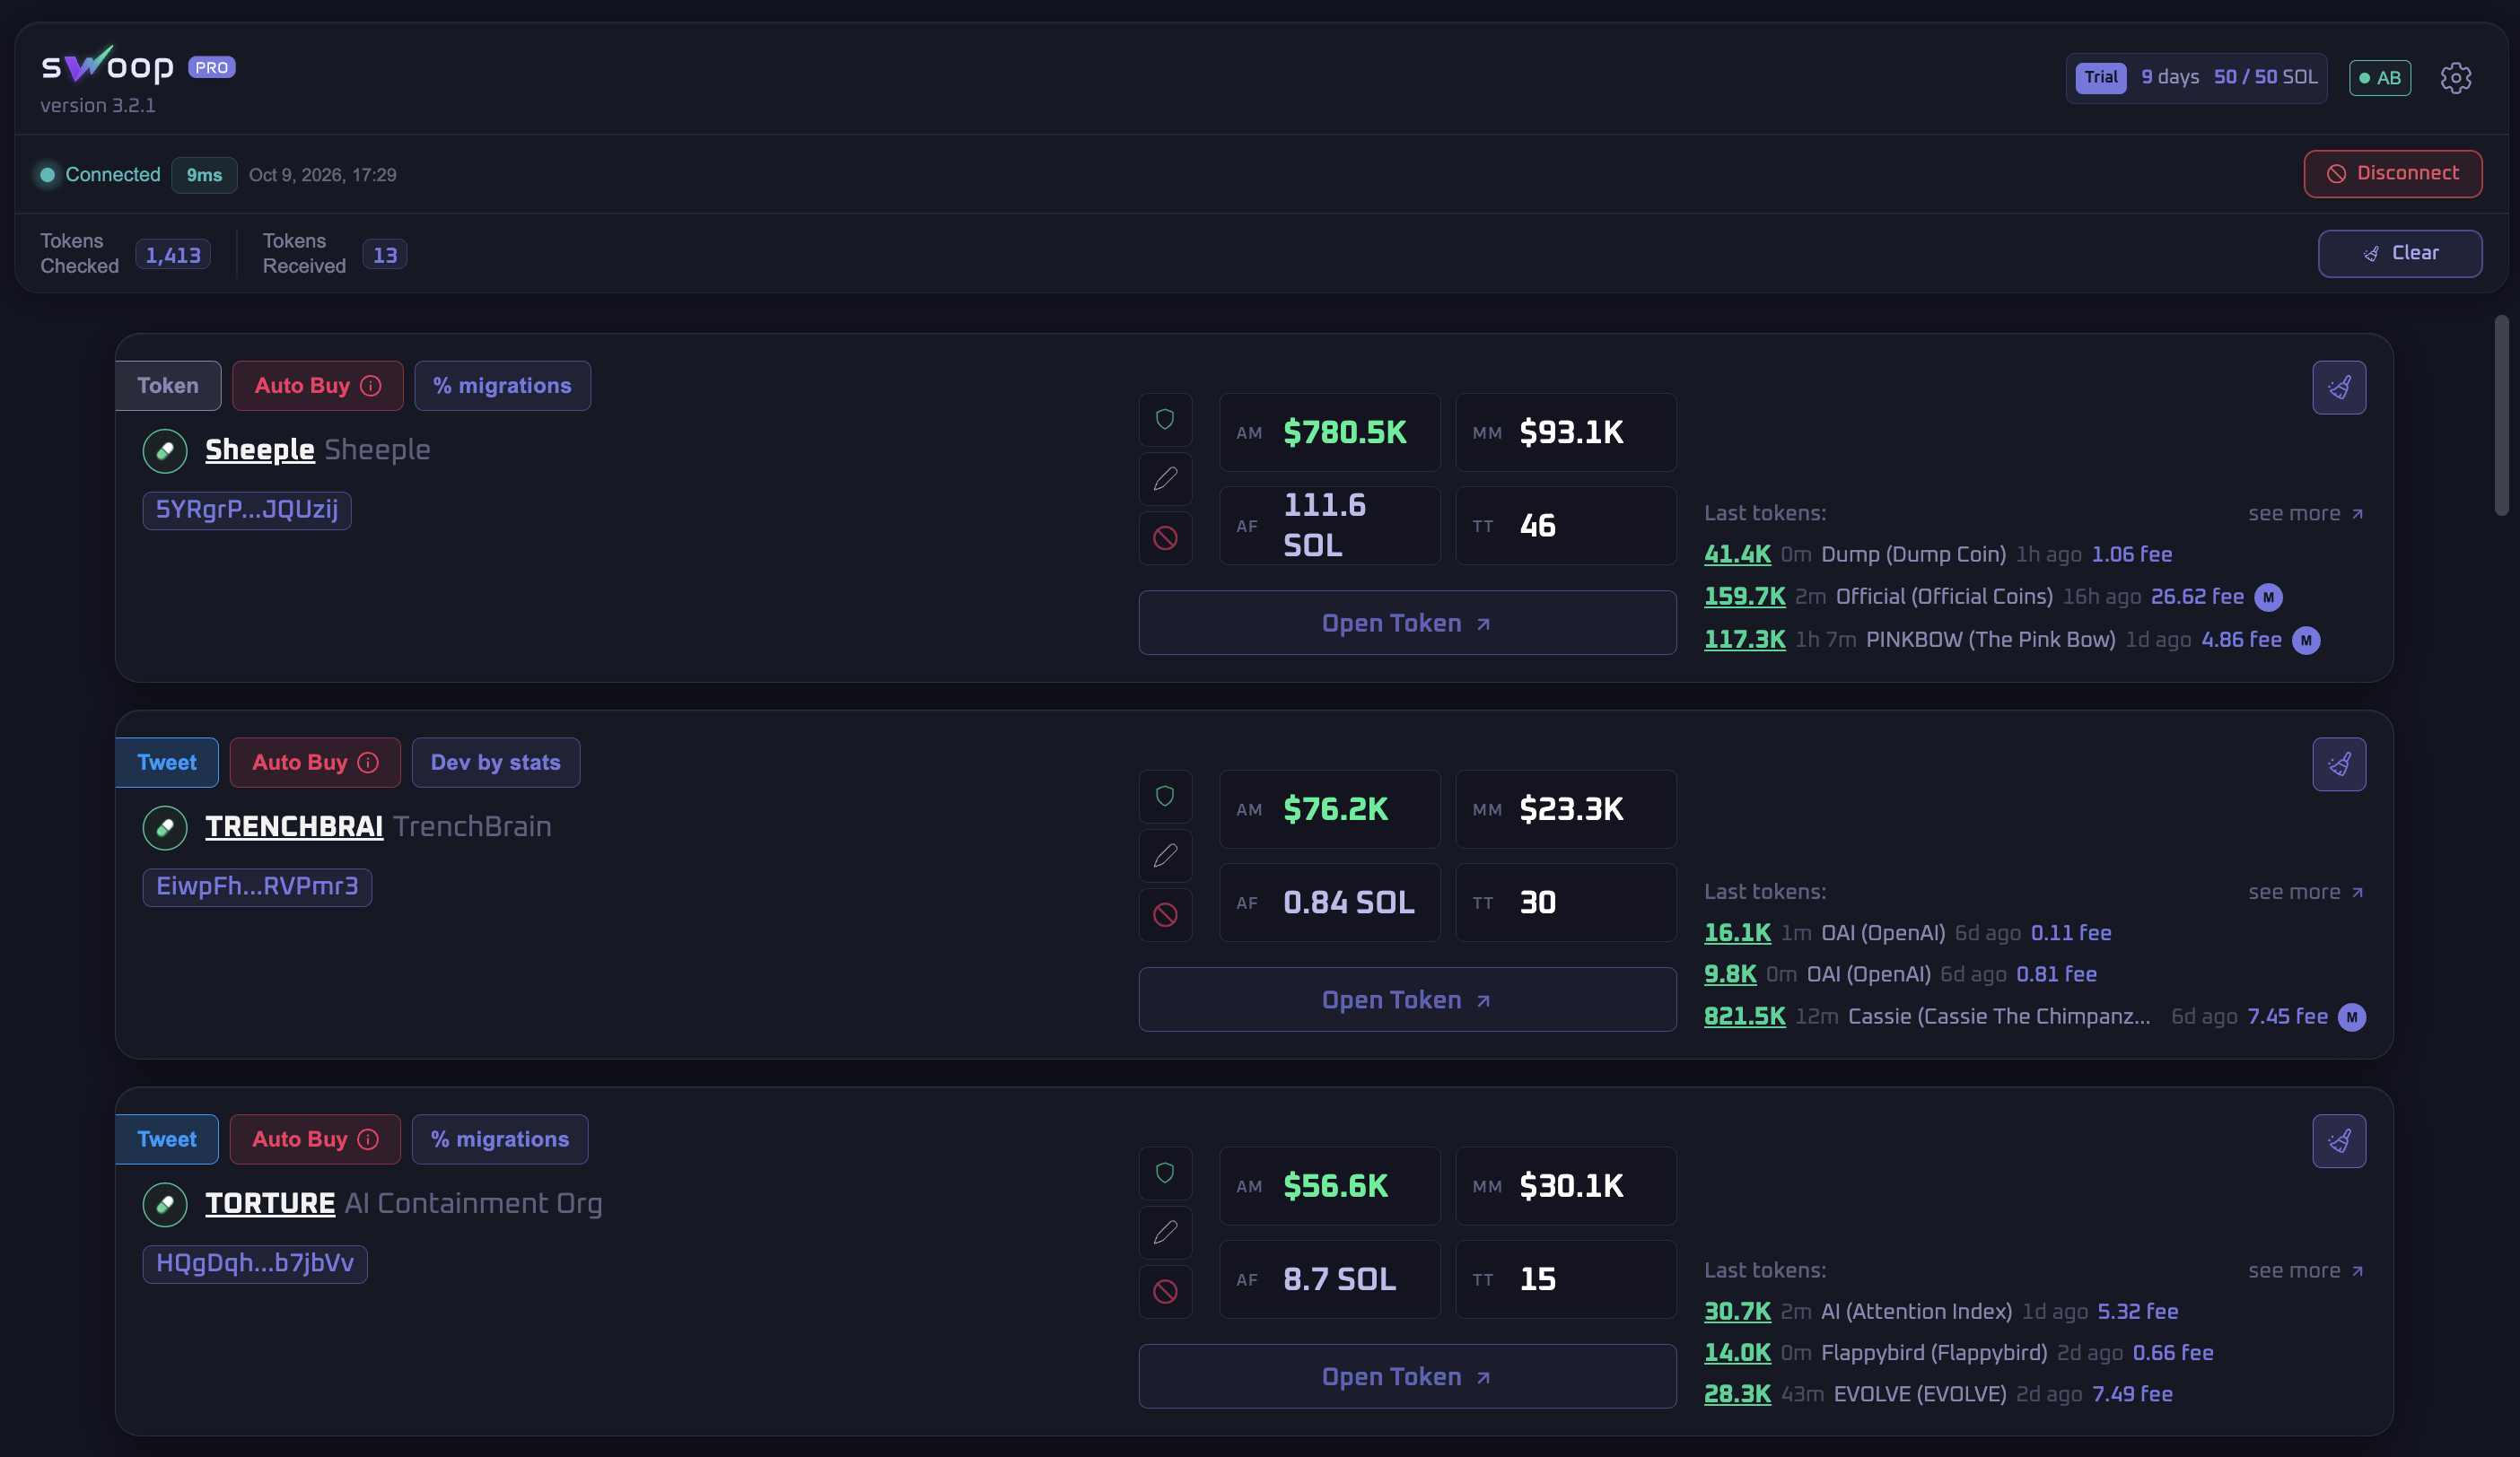Click the pill icon next to TRENCHBRAI
This screenshot has width=2520, height=1457.
point(165,828)
